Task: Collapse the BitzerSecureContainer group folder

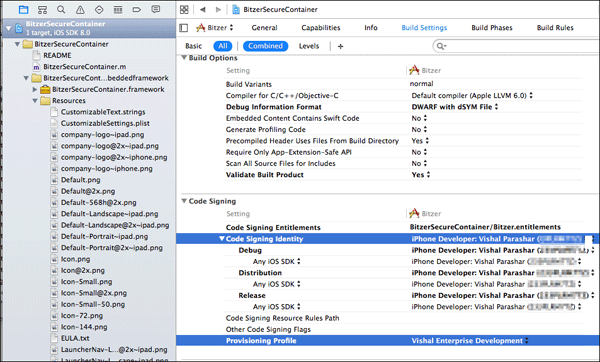Action: point(17,44)
